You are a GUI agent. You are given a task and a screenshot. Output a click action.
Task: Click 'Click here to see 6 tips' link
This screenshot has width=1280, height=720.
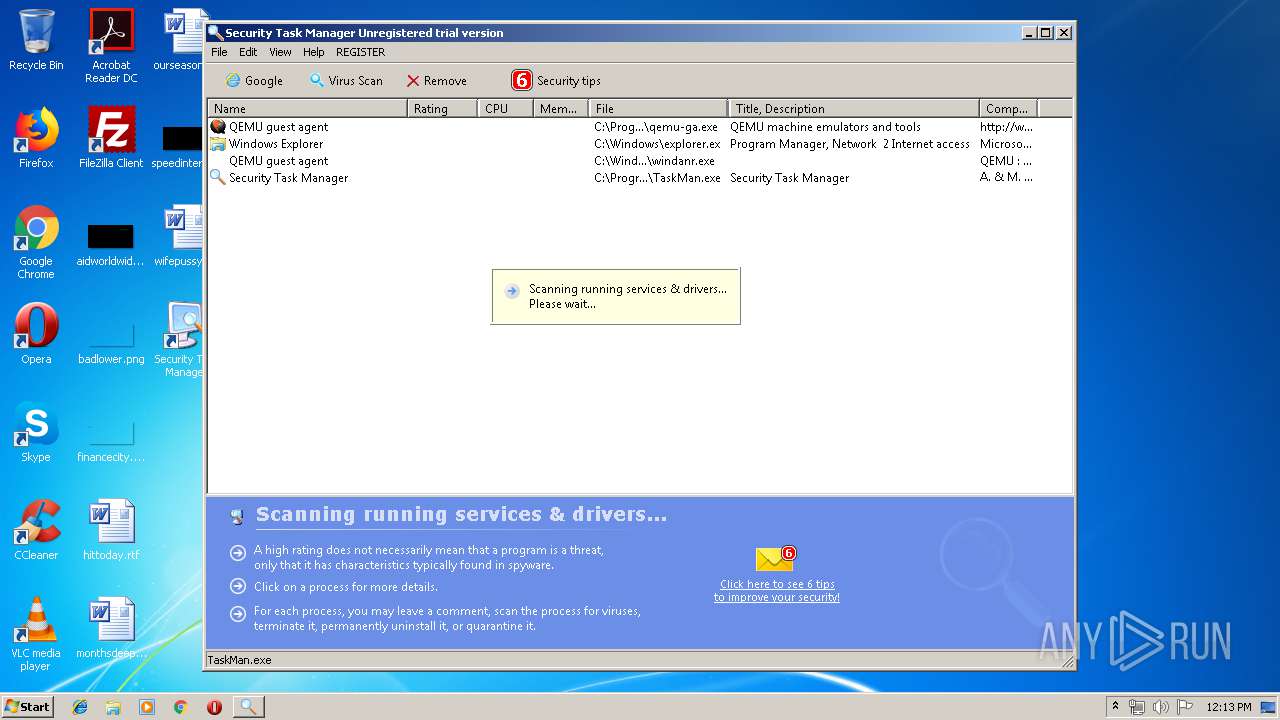(x=777, y=591)
